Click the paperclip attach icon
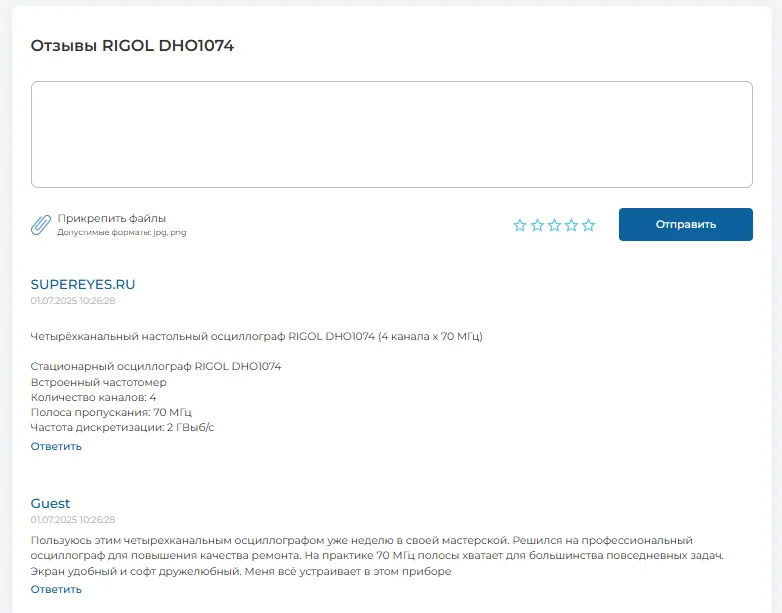The width and height of the screenshot is (782, 613). pos(41,225)
